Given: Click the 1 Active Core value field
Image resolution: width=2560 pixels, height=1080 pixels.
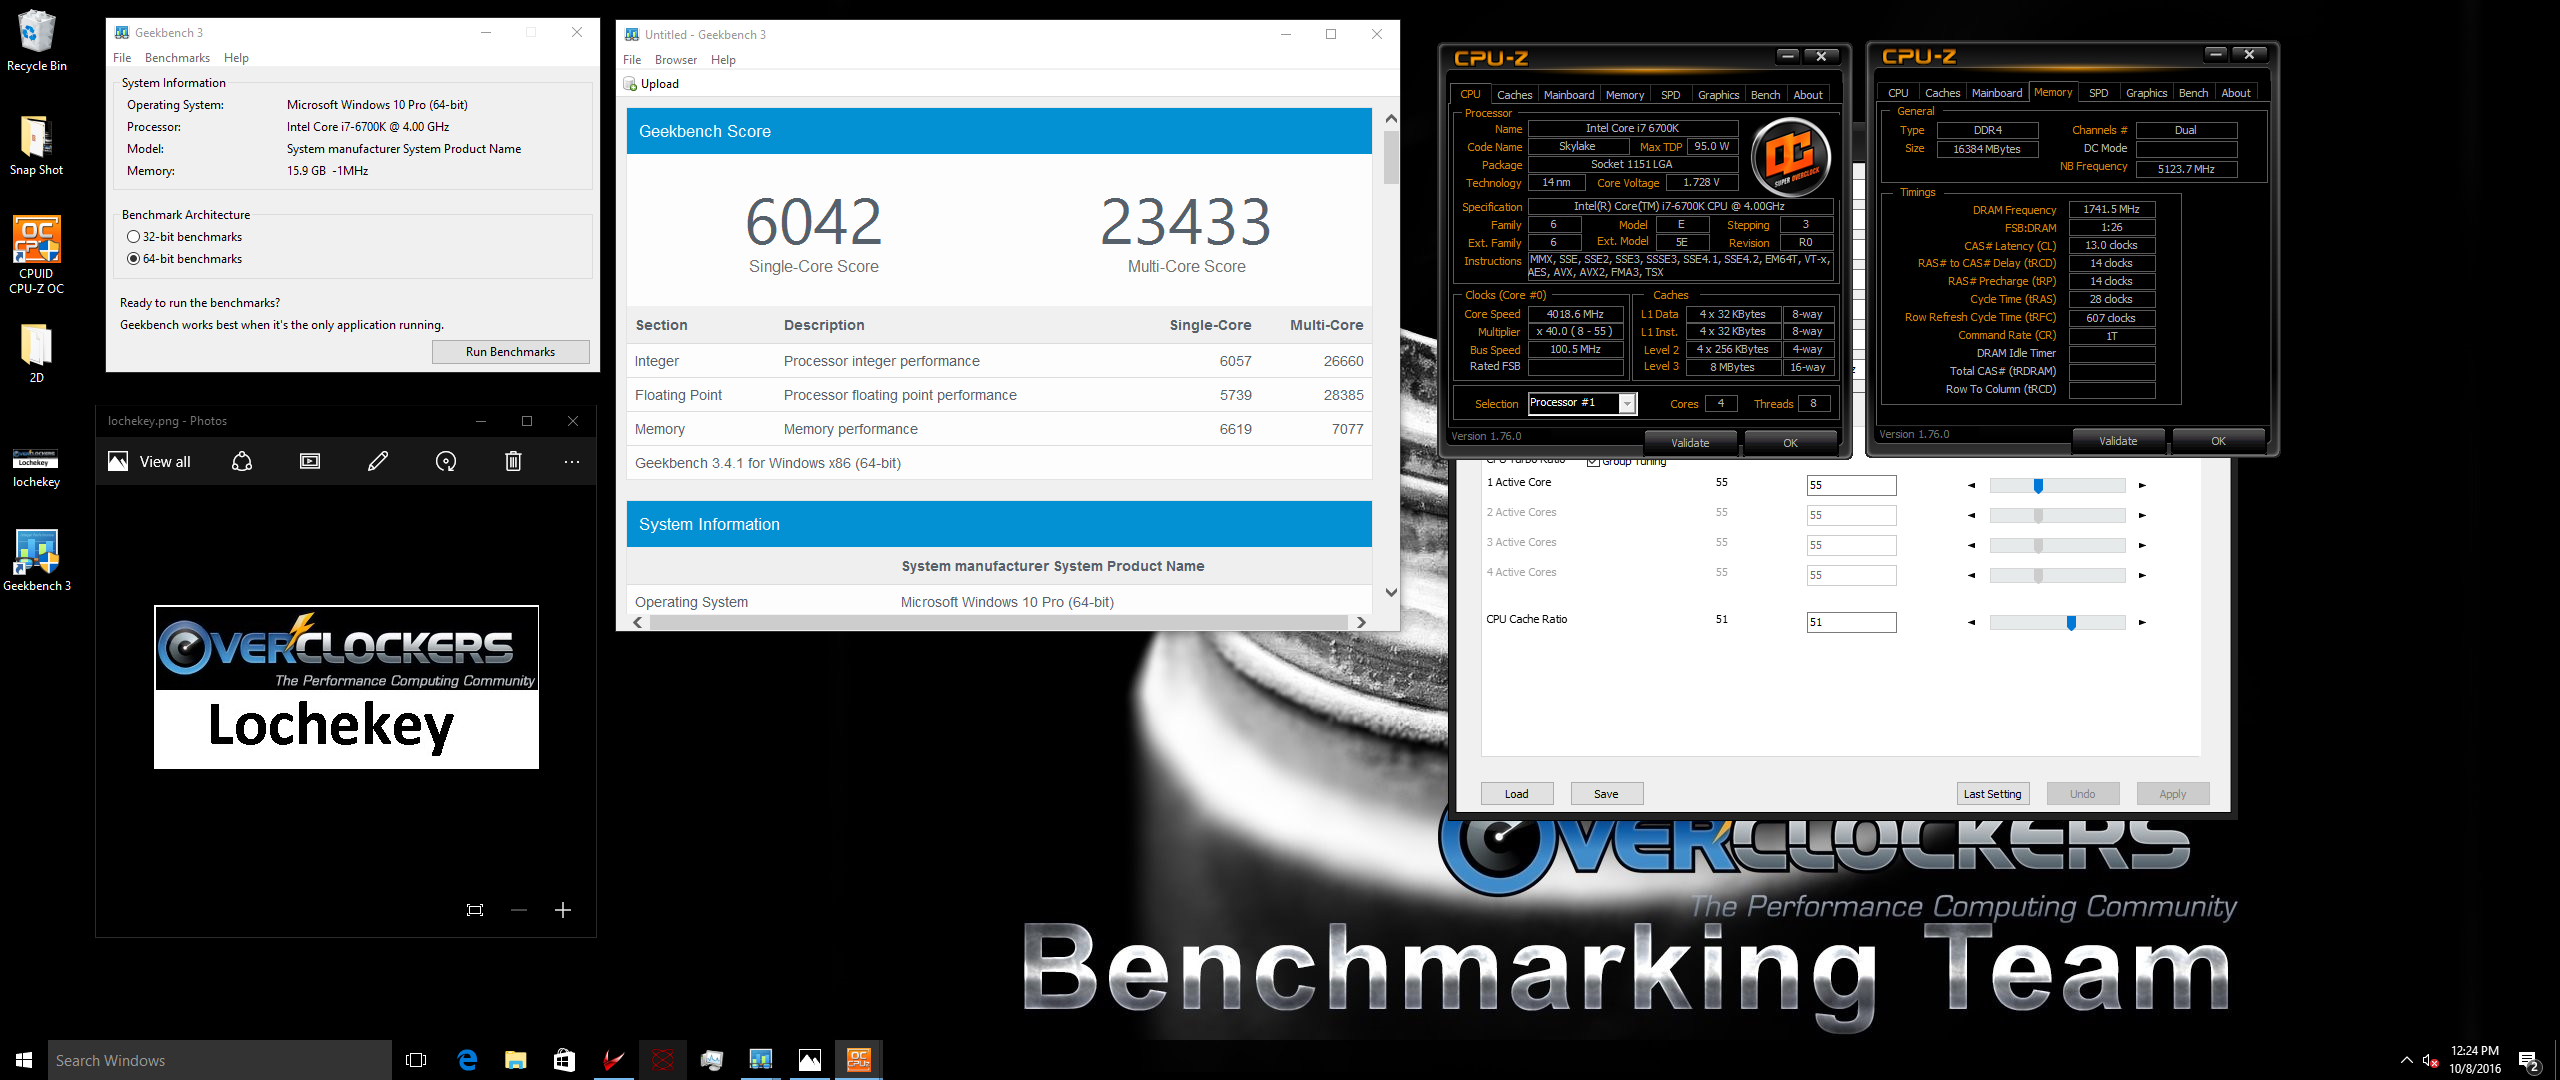Looking at the screenshot, I should pos(1851,486).
